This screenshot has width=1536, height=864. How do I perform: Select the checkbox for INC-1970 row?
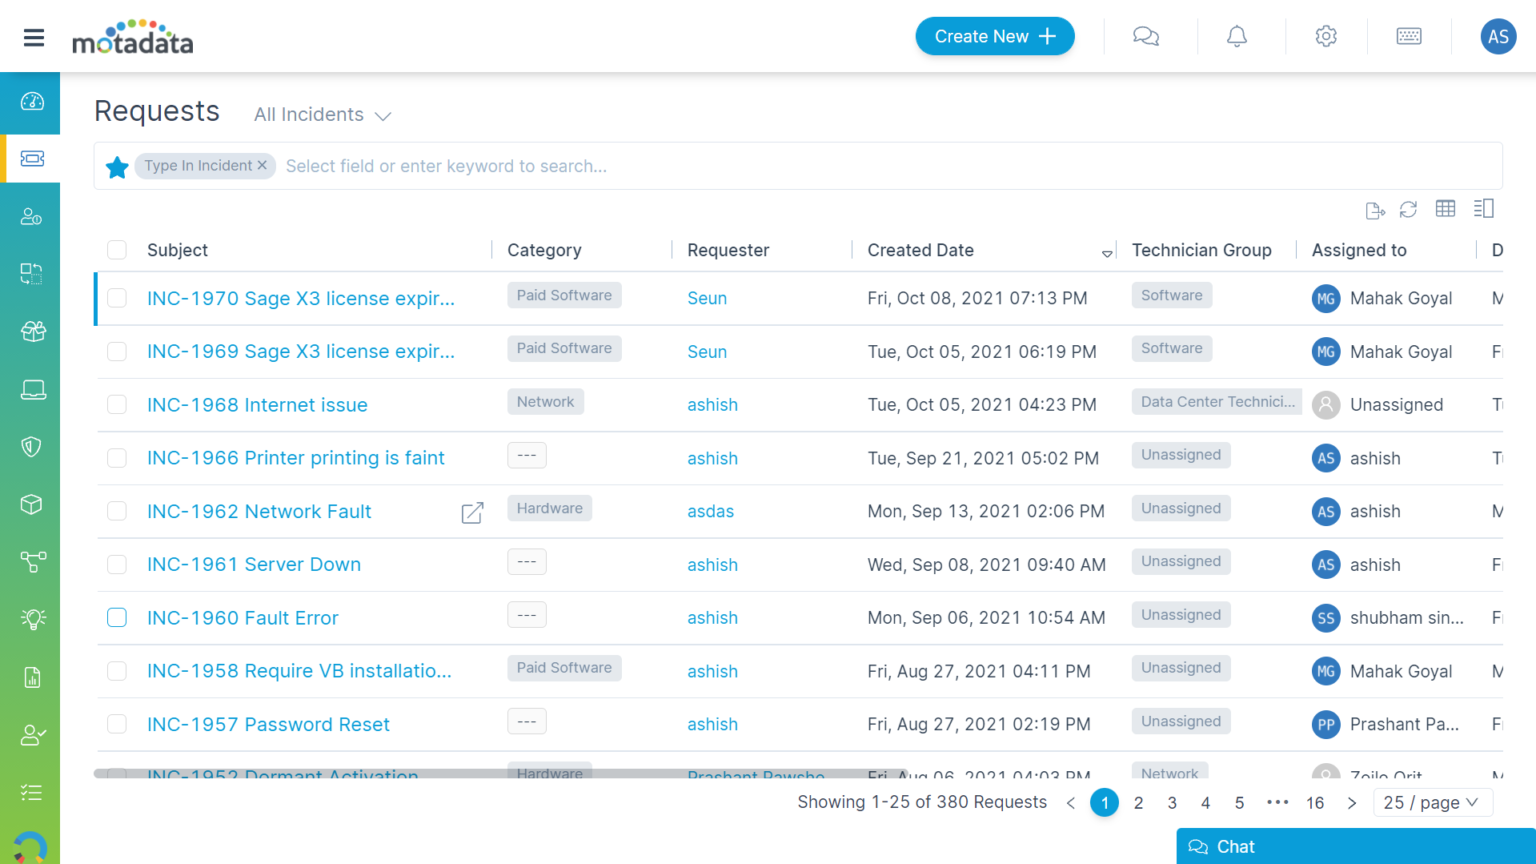click(117, 298)
